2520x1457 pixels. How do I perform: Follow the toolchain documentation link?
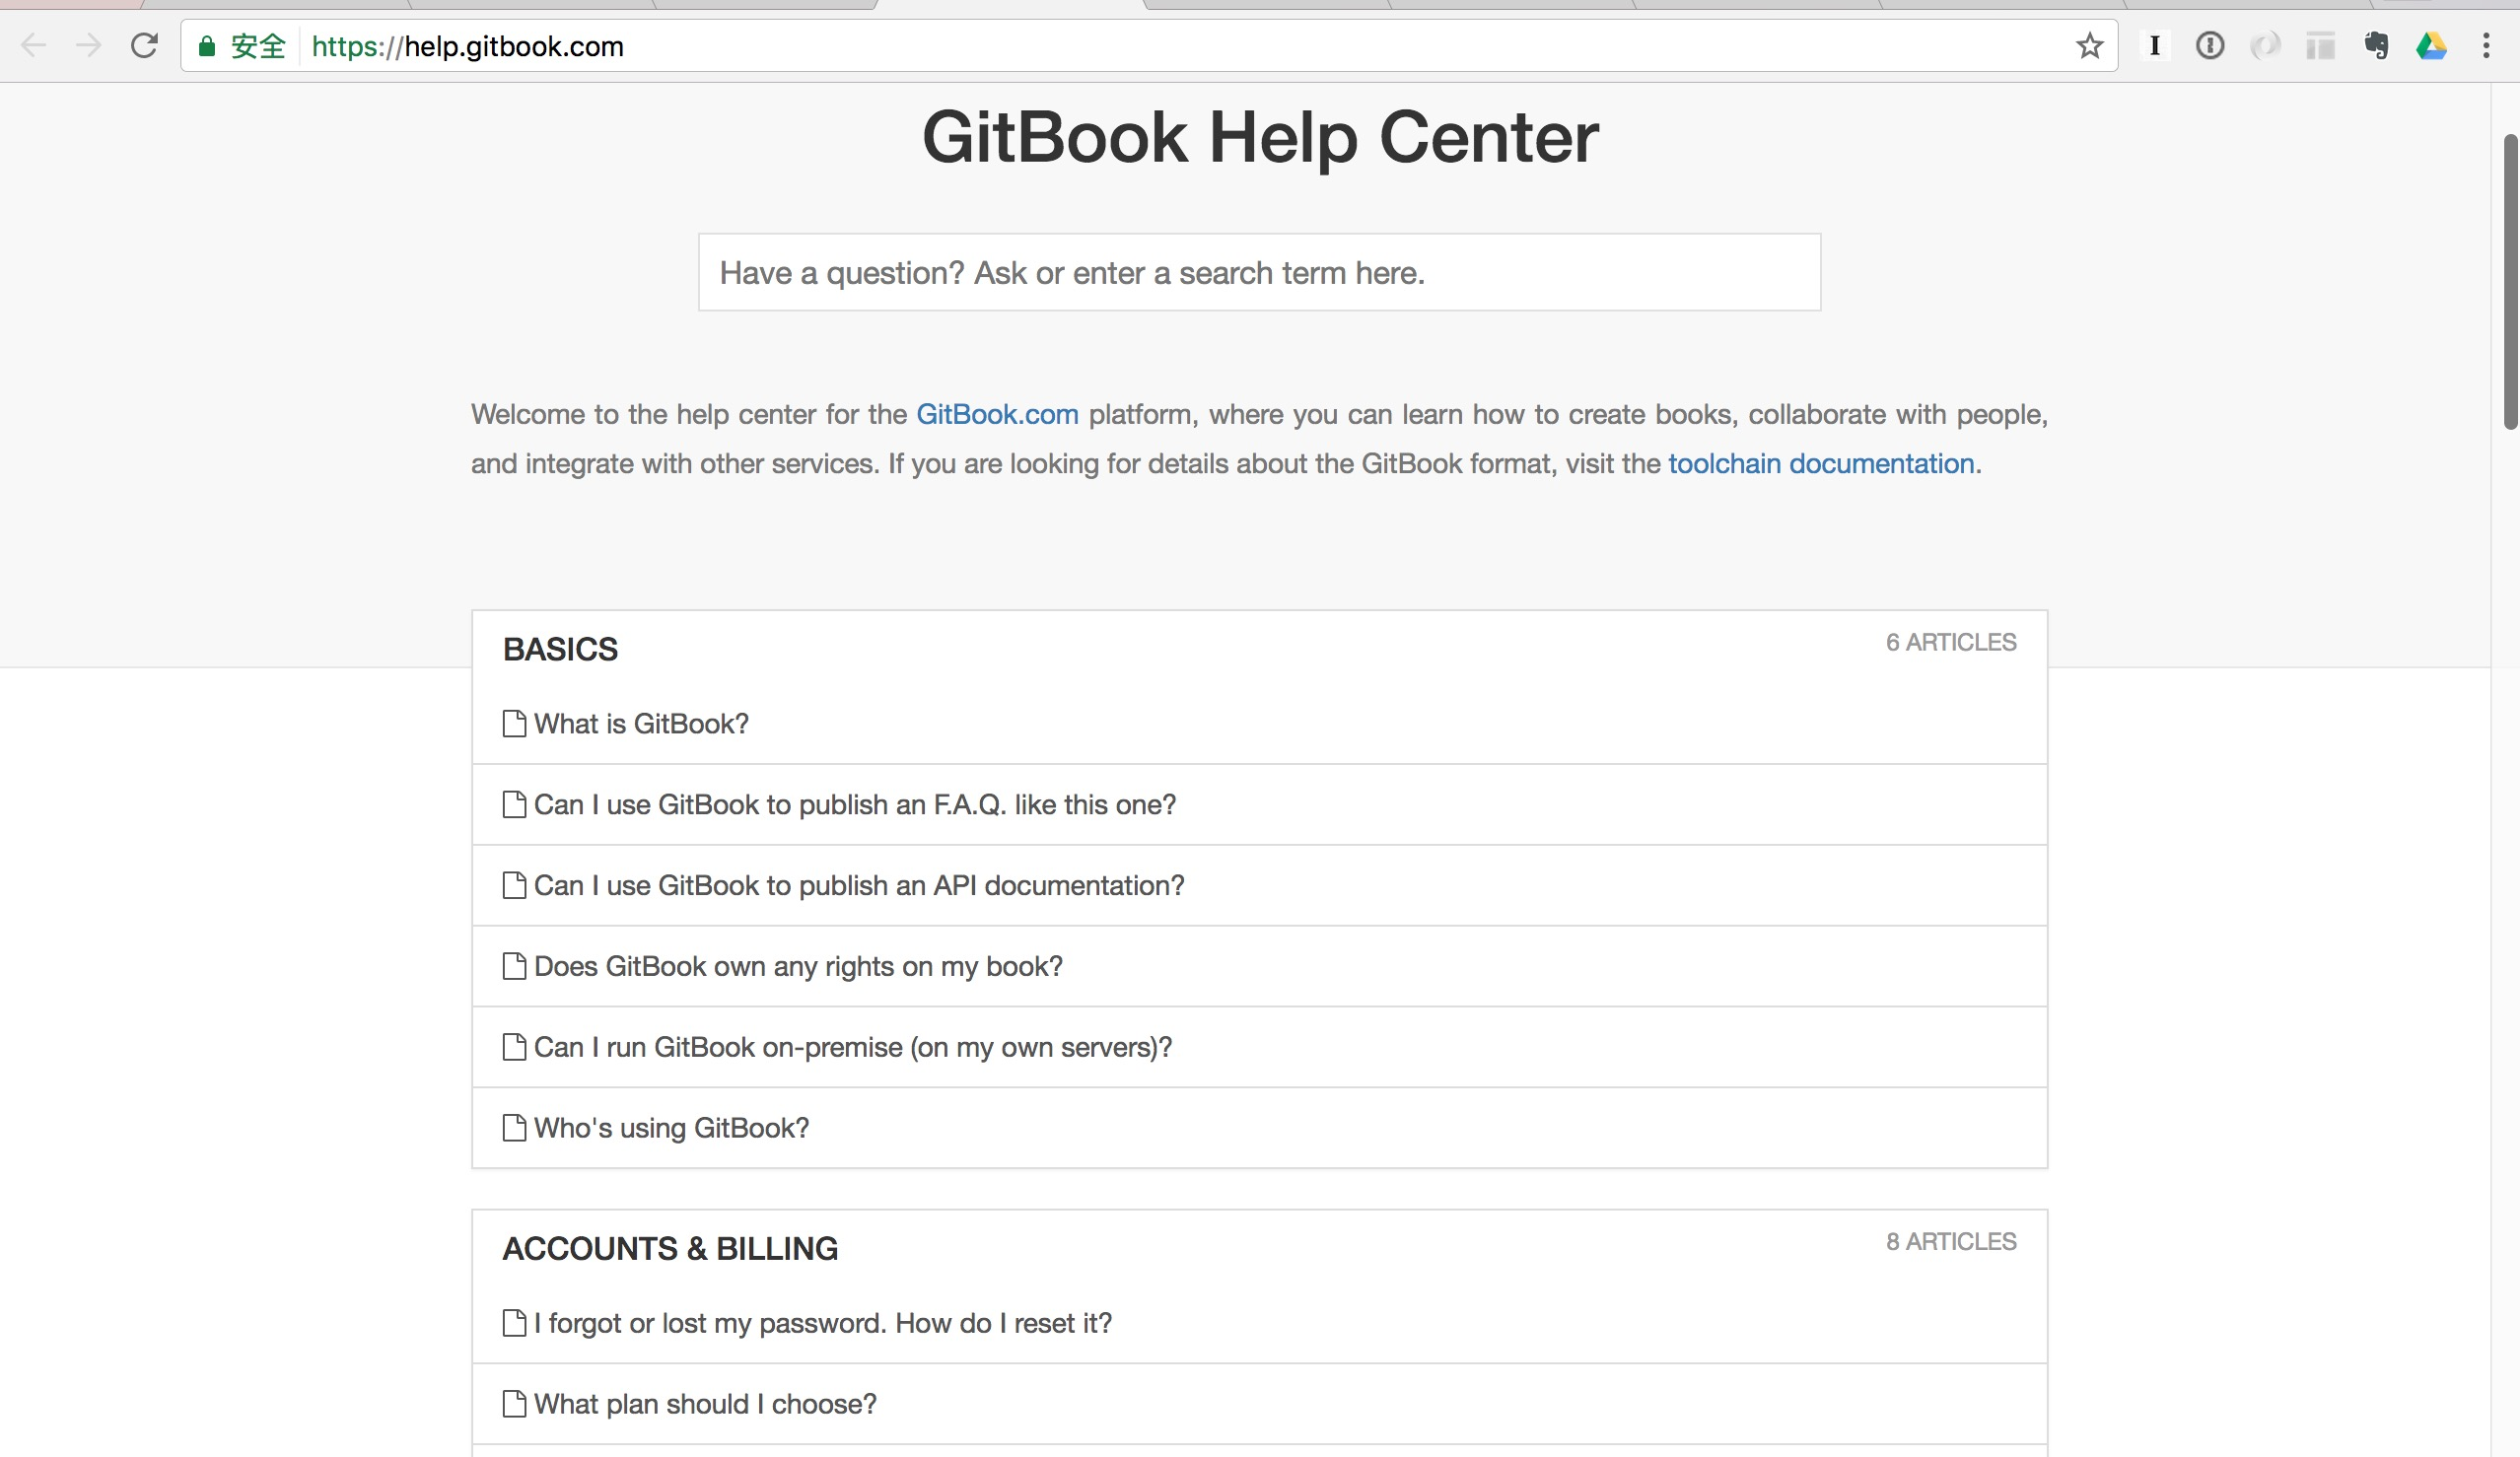(x=1821, y=464)
